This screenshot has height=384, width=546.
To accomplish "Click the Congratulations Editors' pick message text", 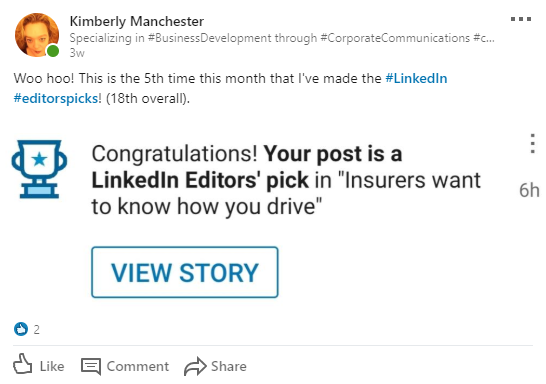I will 286,180.
